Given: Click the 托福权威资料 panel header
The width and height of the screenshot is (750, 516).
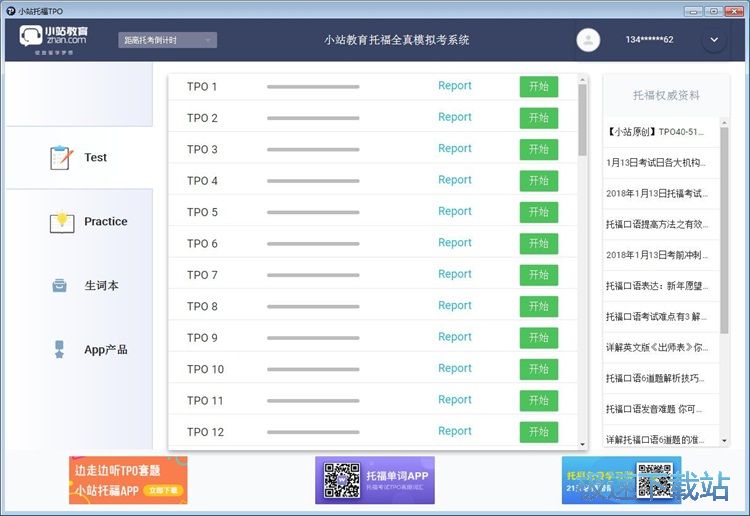Looking at the screenshot, I should point(666,95).
